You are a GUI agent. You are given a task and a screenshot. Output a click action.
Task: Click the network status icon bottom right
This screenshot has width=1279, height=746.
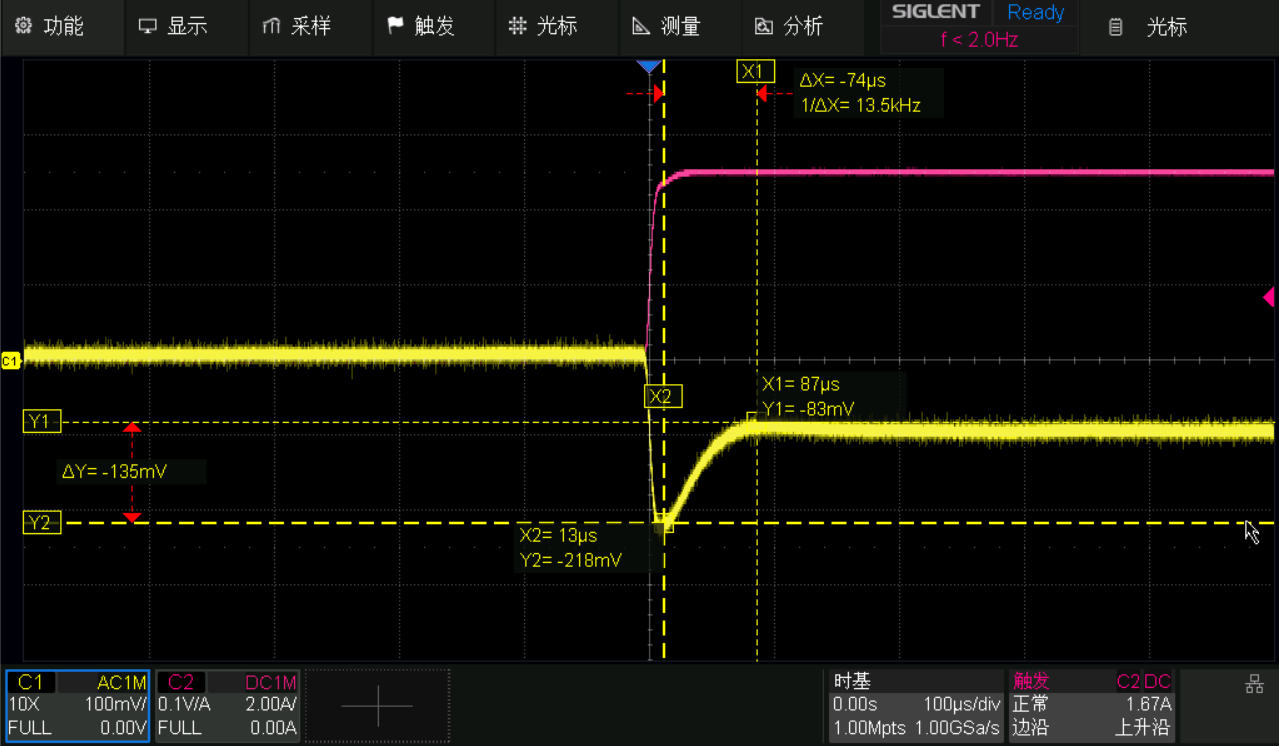[x=1253, y=685]
